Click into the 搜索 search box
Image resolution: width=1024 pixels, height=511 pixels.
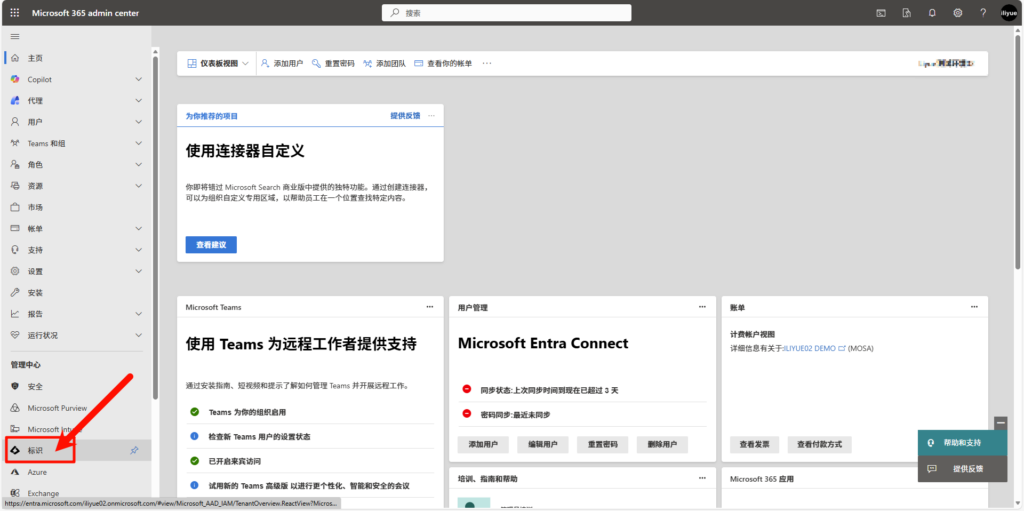pyautogui.click(x=506, y=13)
